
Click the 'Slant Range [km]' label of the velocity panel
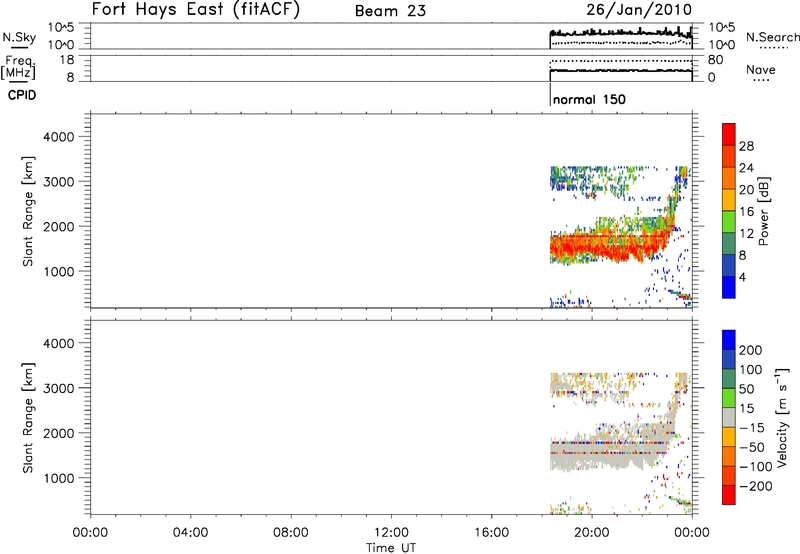click(28, 418)
